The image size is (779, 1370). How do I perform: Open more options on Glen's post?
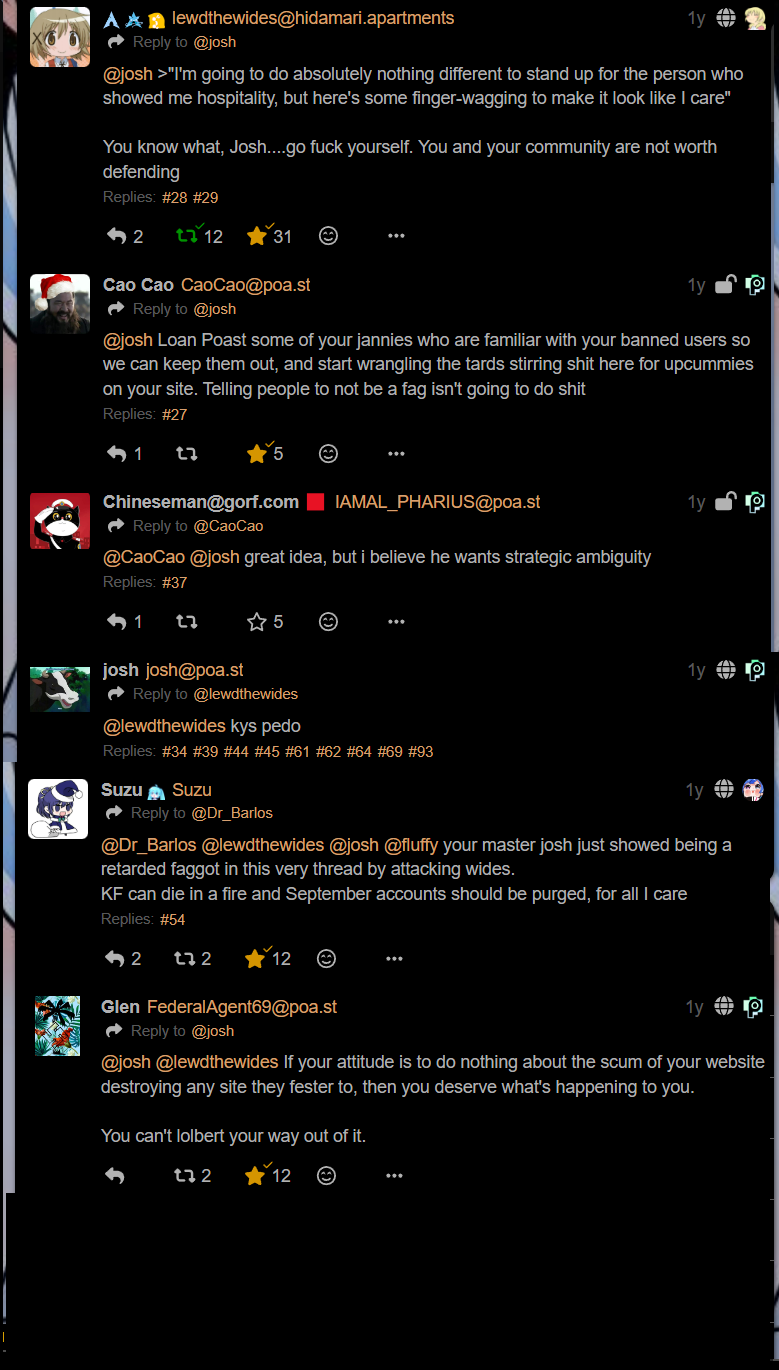pyautogui.click(x=394, y=1176)
